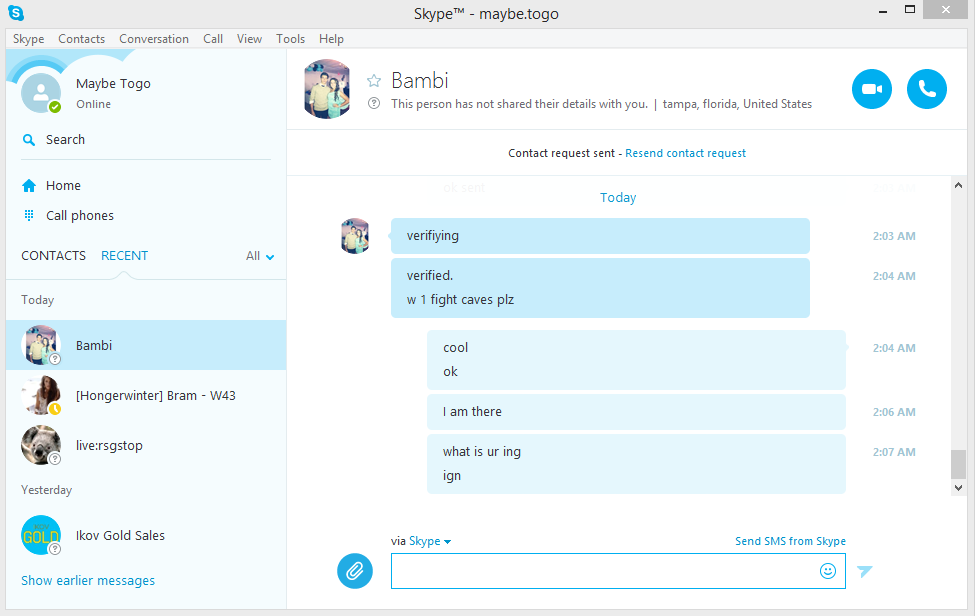This screenshot has width=975, height=616.
Task: Click the attach file paperclip button
Action: pos(355,571)
